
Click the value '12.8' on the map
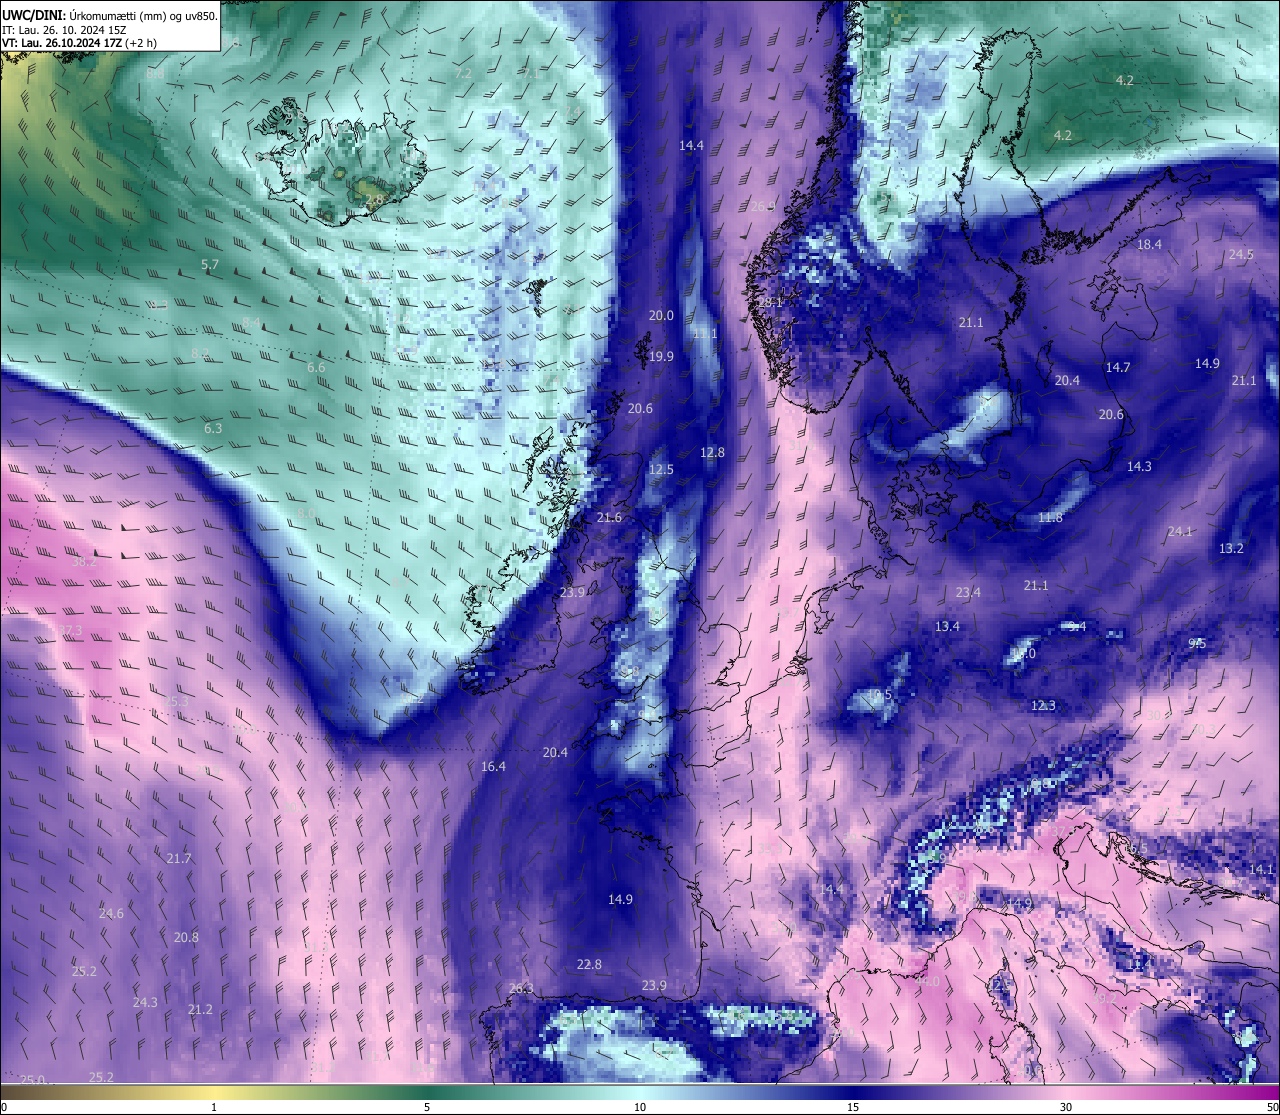(x=712, y=453)
